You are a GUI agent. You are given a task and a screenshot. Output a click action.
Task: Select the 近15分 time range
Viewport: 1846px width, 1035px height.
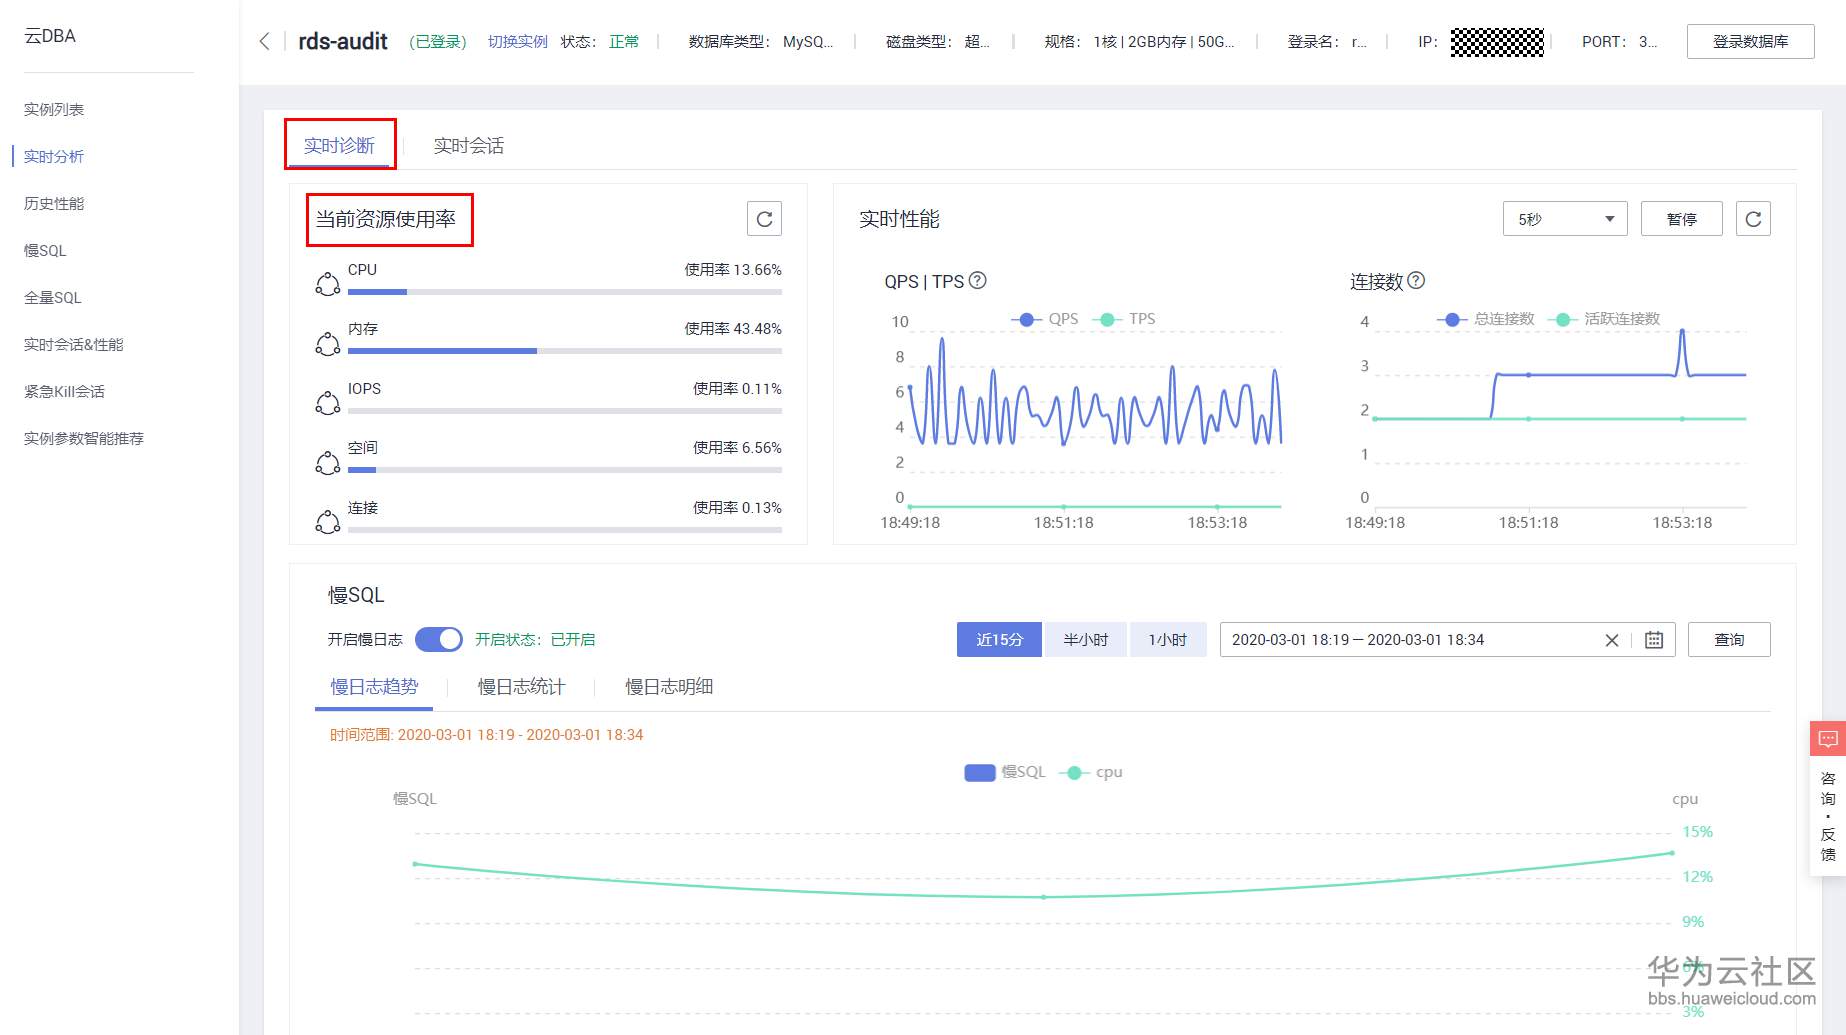(x=999, y=640)
